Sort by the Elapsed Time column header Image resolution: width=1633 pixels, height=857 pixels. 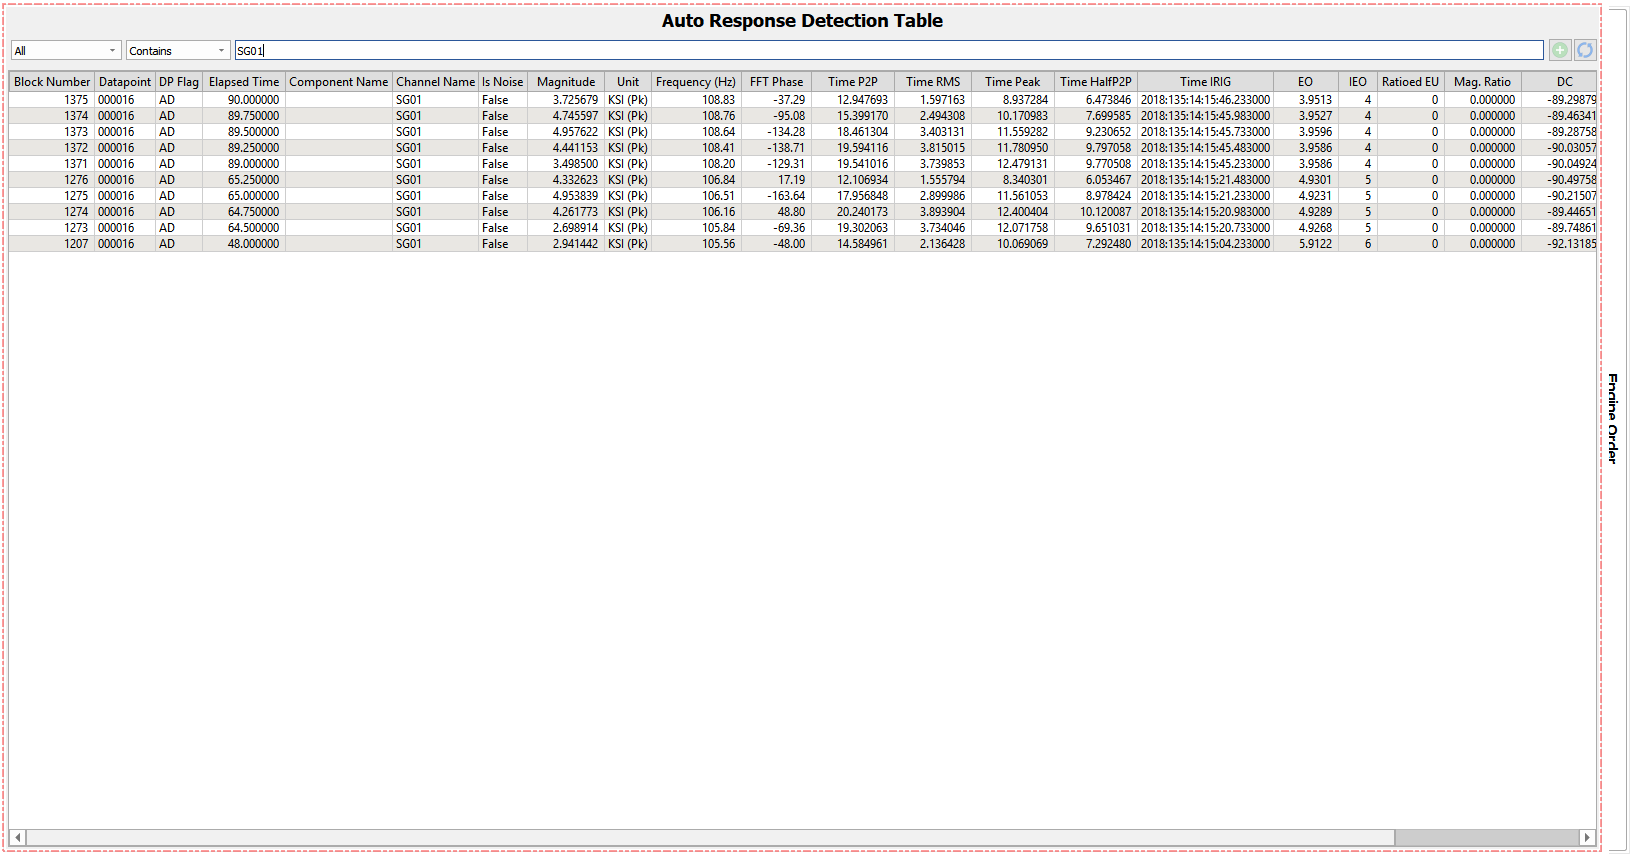244,82
